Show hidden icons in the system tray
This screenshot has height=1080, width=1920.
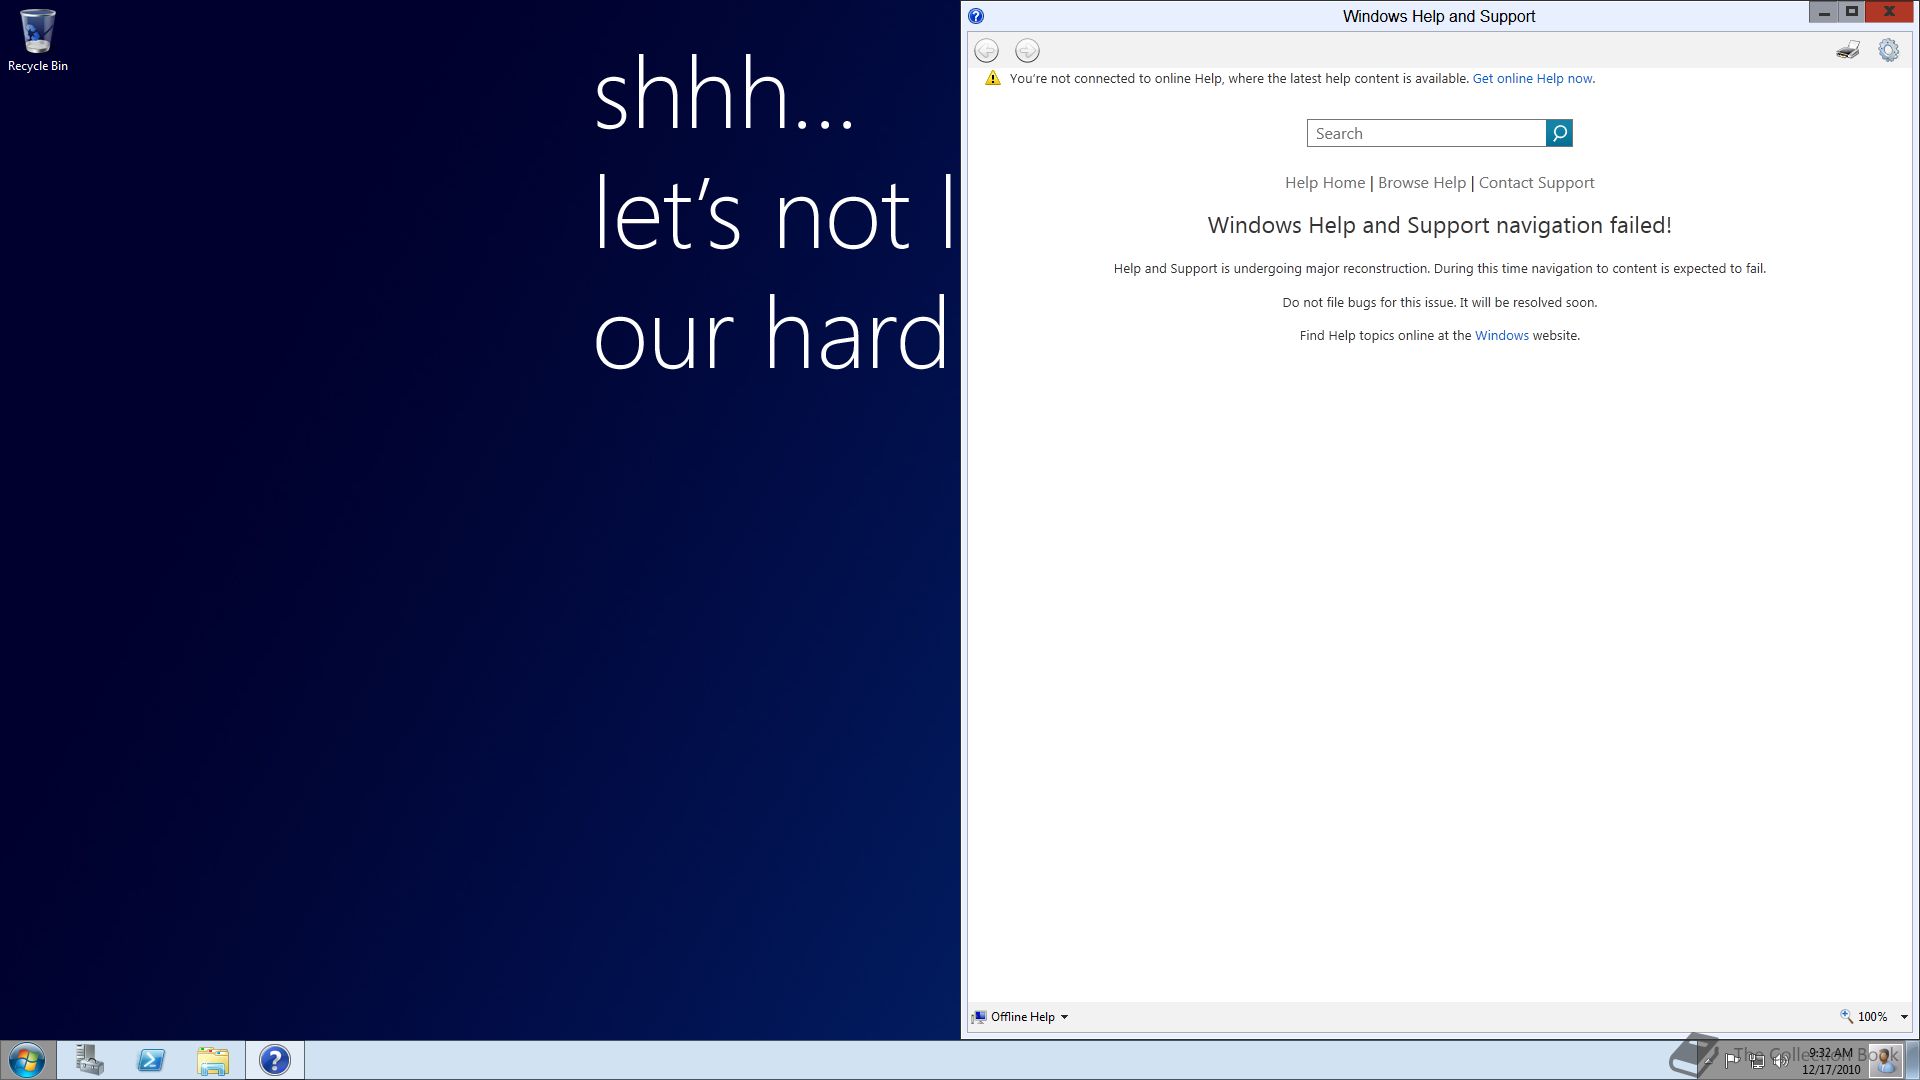click(1708, 1062)
